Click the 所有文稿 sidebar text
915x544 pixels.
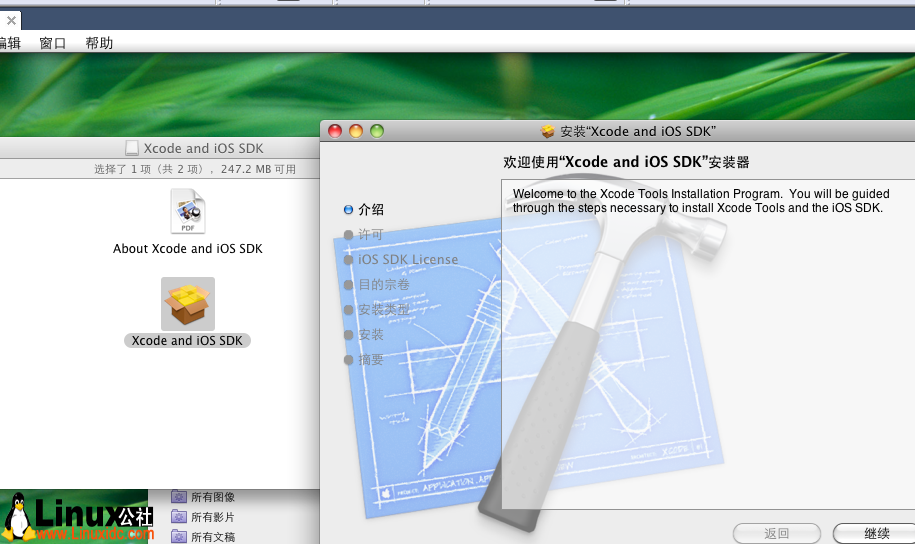213,536
